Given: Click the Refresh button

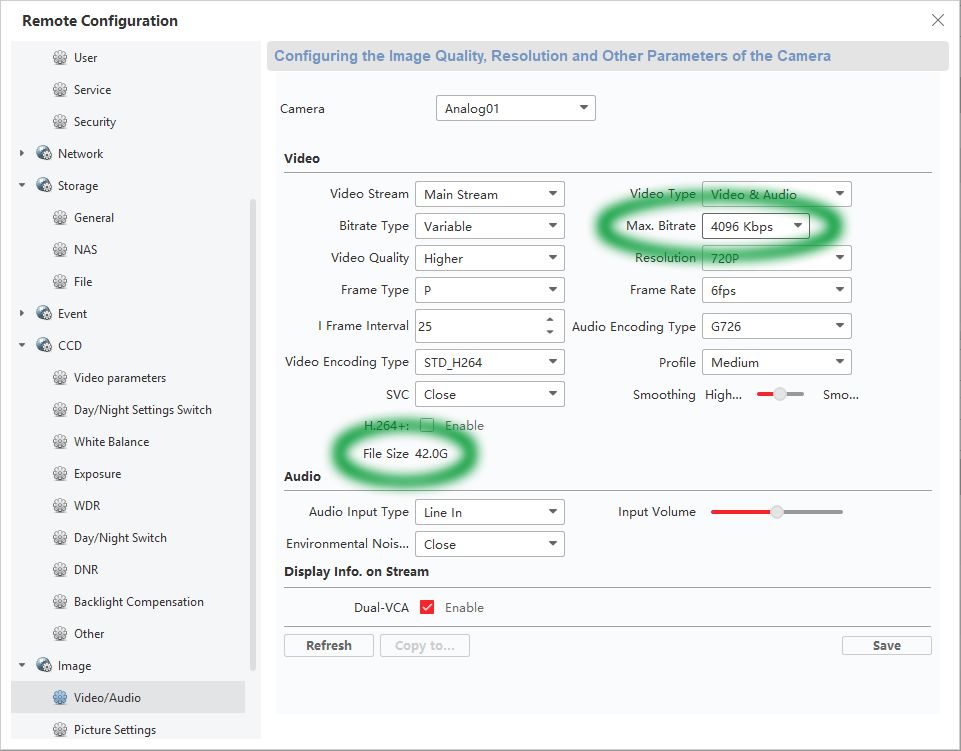Looking at the screenshot, I should [x=329, y=646].
